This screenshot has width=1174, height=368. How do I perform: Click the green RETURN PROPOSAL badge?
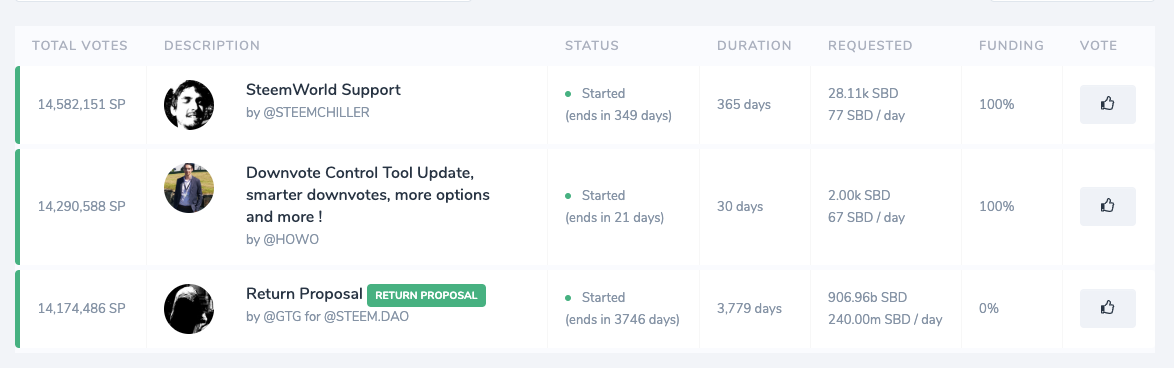point(426,295)
